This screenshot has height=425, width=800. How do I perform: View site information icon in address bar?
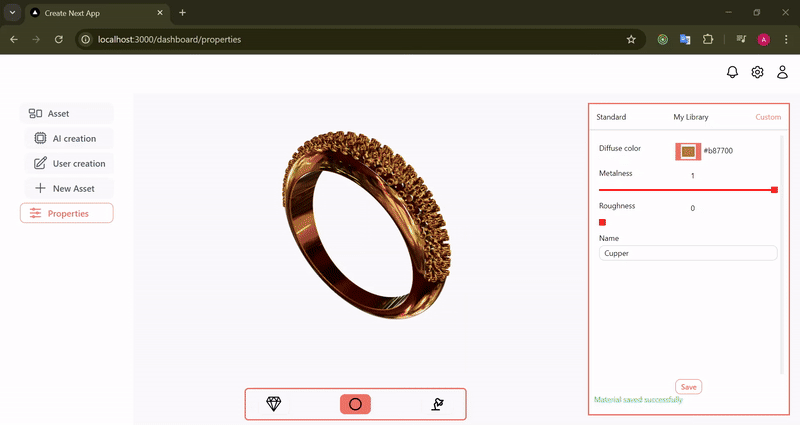(86, 39)
